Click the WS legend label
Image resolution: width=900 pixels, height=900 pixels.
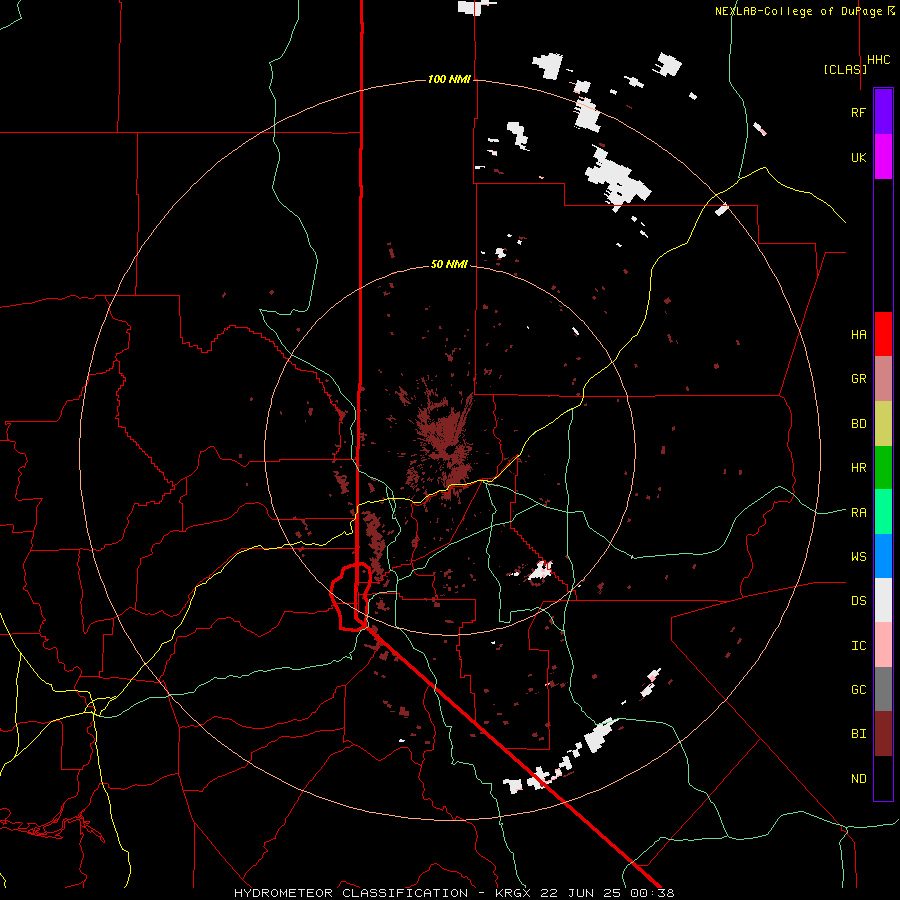858,557
